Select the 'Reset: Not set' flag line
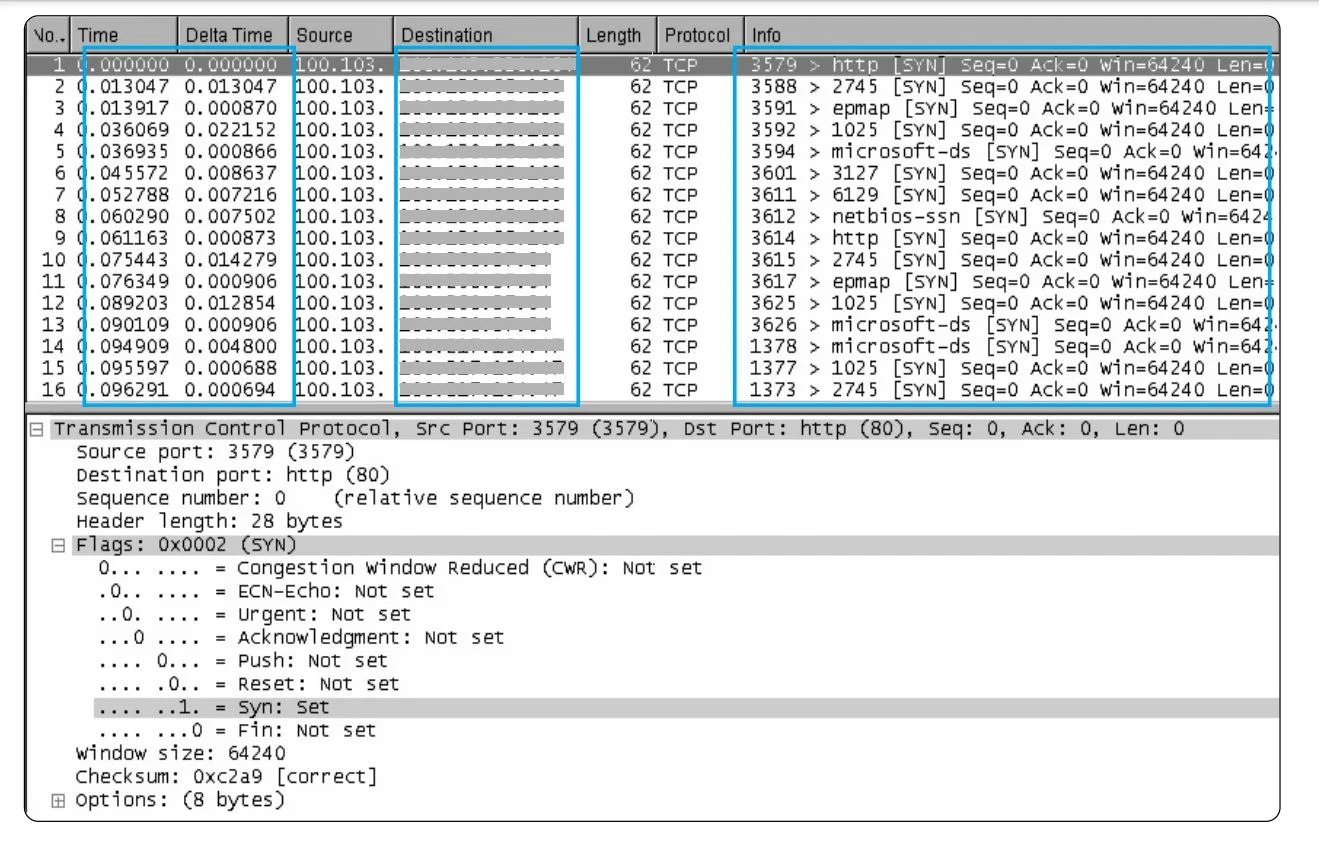This screenshot has width=1319, height=841. click(x=249, y=684)
